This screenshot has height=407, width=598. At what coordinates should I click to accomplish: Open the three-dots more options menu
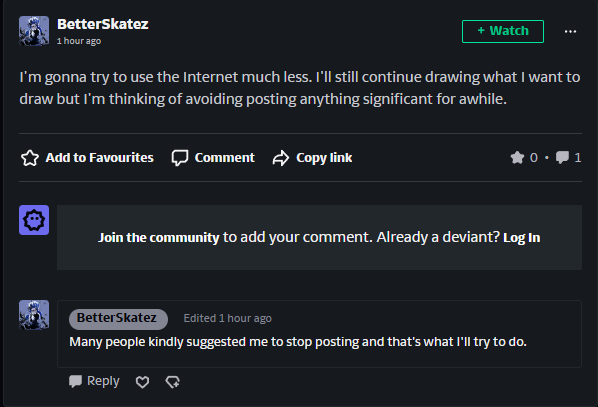coord(570,31)
